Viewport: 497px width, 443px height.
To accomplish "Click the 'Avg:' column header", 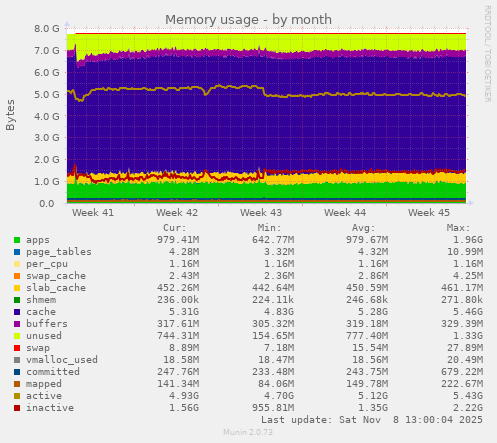I will pos(364,228).
